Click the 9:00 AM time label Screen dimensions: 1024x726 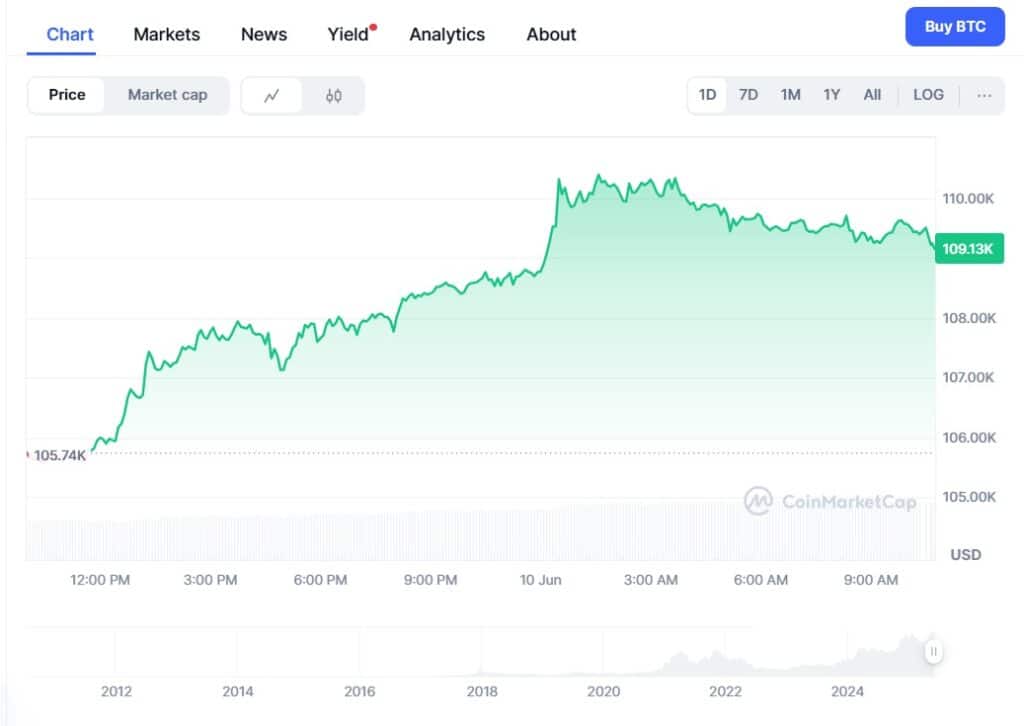871,580
